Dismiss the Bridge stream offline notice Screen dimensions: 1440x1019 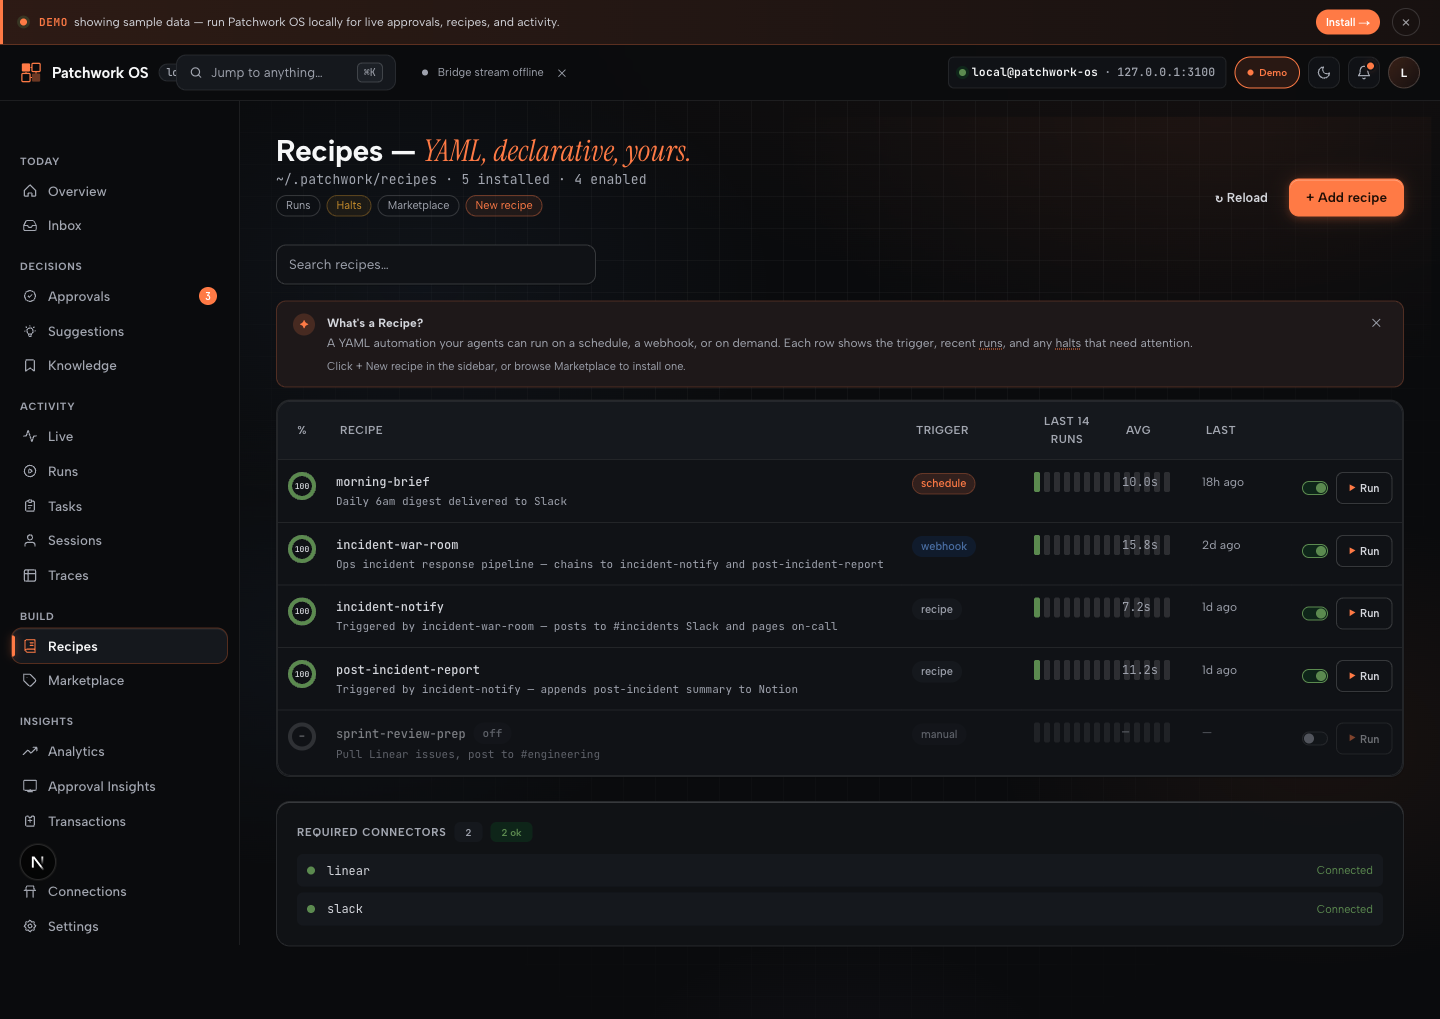pyautogui.click(x=562, y=73)
